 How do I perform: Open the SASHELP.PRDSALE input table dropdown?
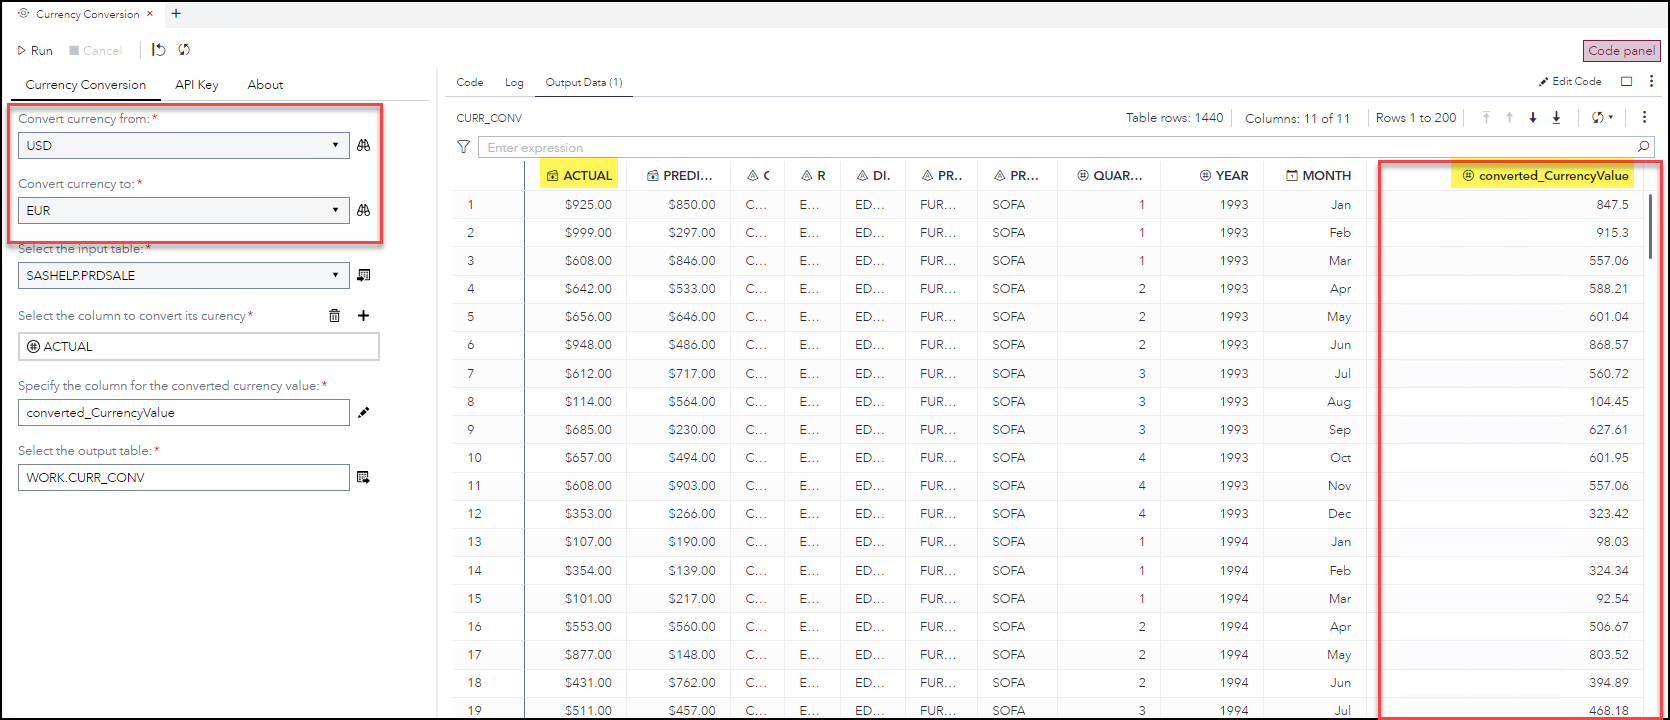[335, 276]
